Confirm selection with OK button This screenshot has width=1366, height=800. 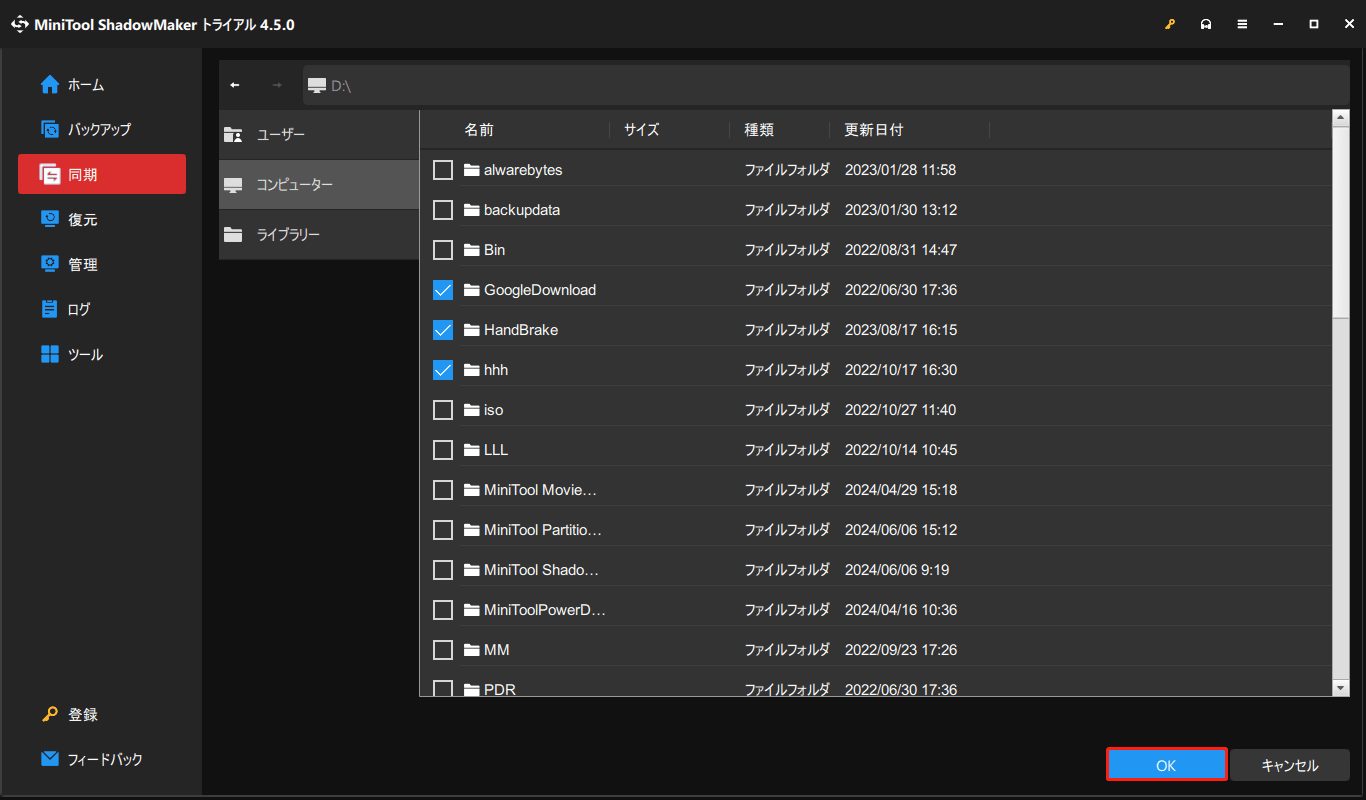[1167, 765]
